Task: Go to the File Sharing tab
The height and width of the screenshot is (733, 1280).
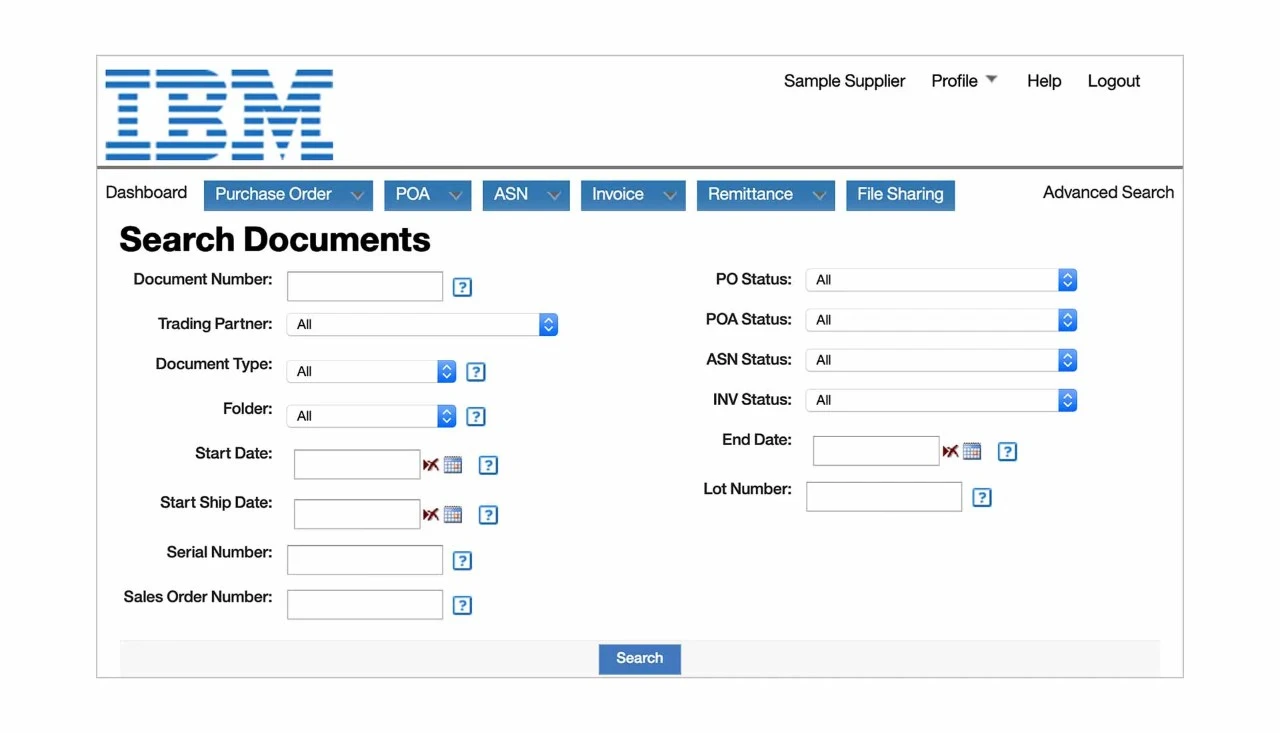Action: tap(900, 195)
